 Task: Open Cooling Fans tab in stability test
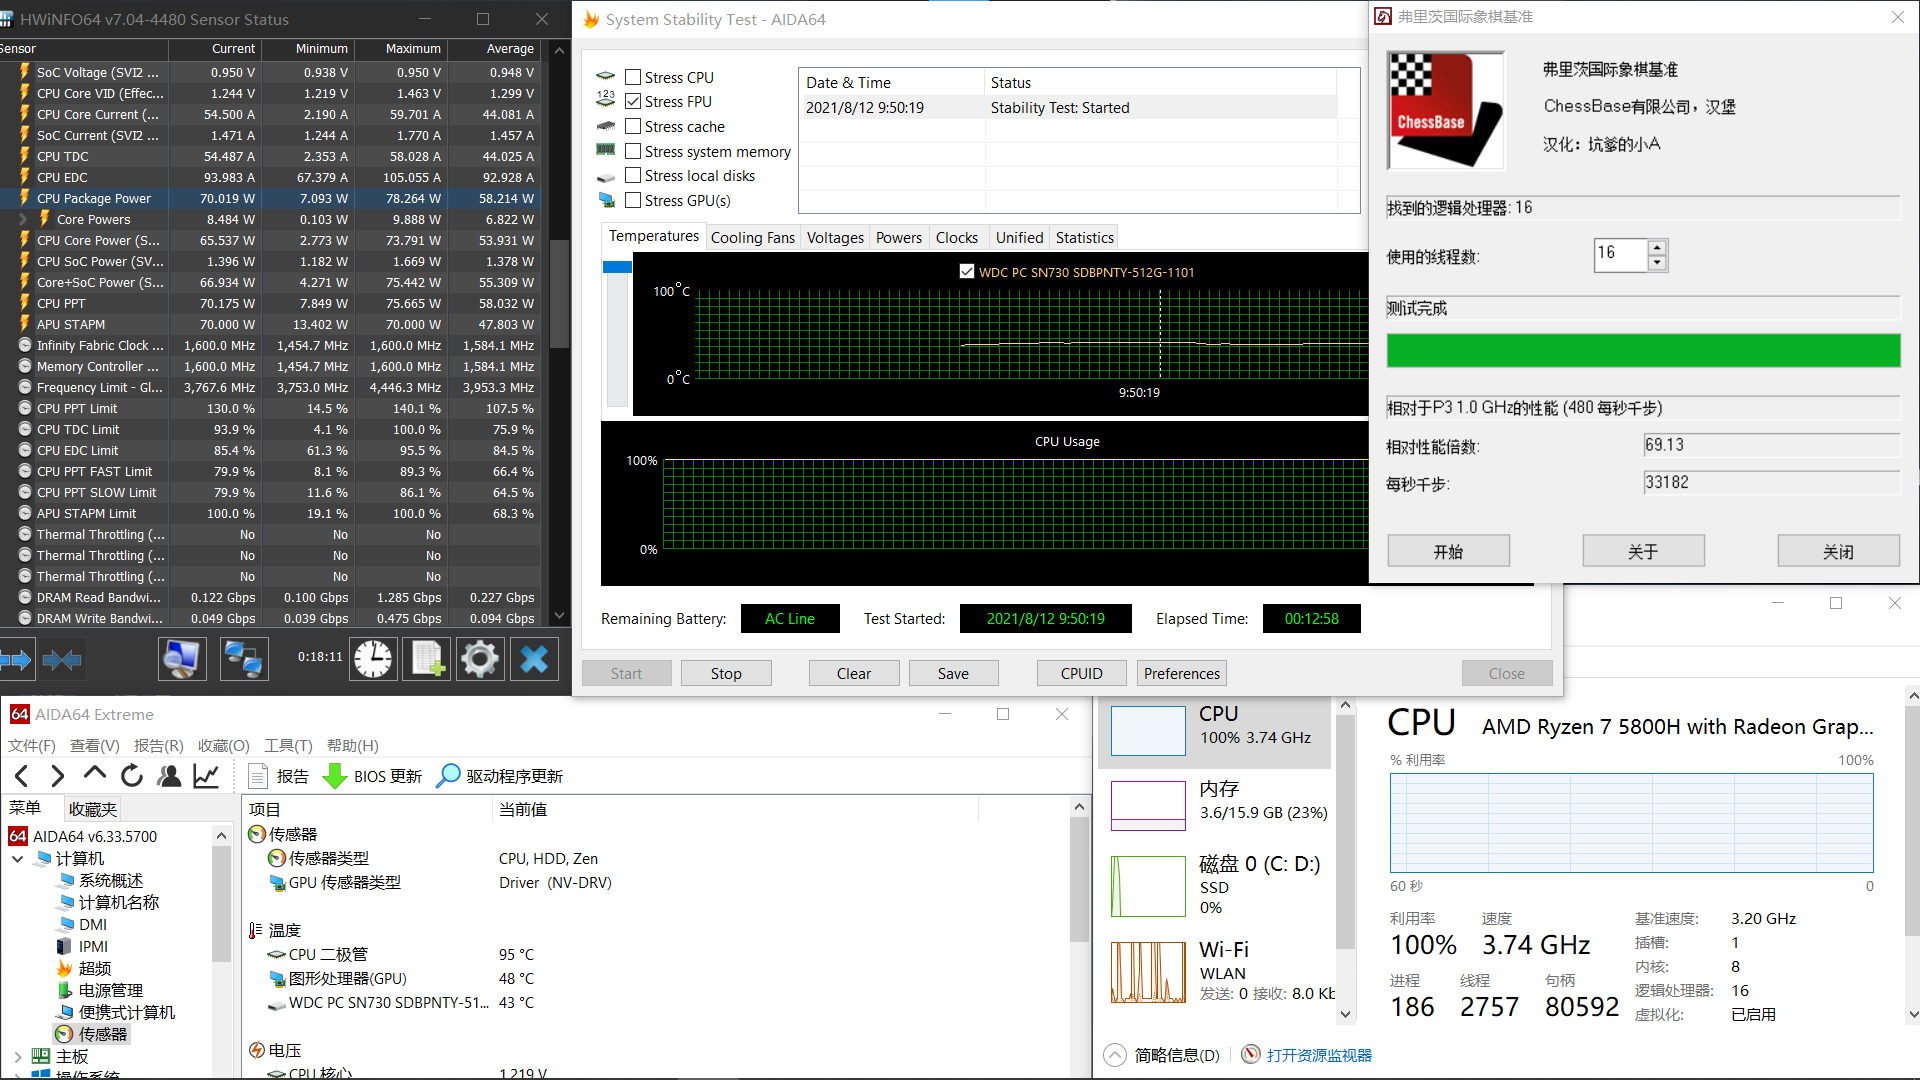752,237
